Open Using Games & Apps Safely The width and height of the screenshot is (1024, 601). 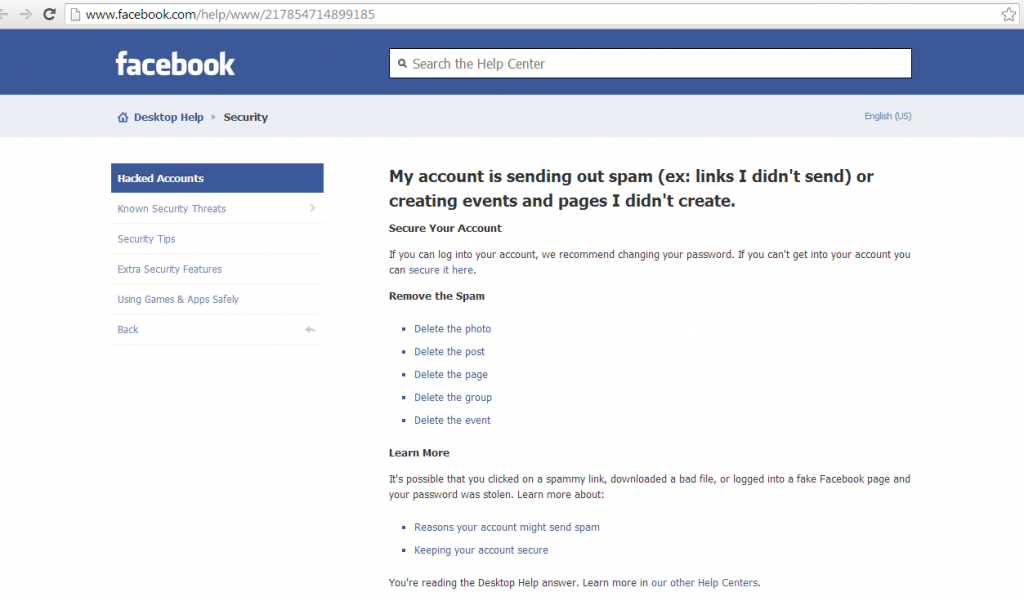[x=178, y=299]
